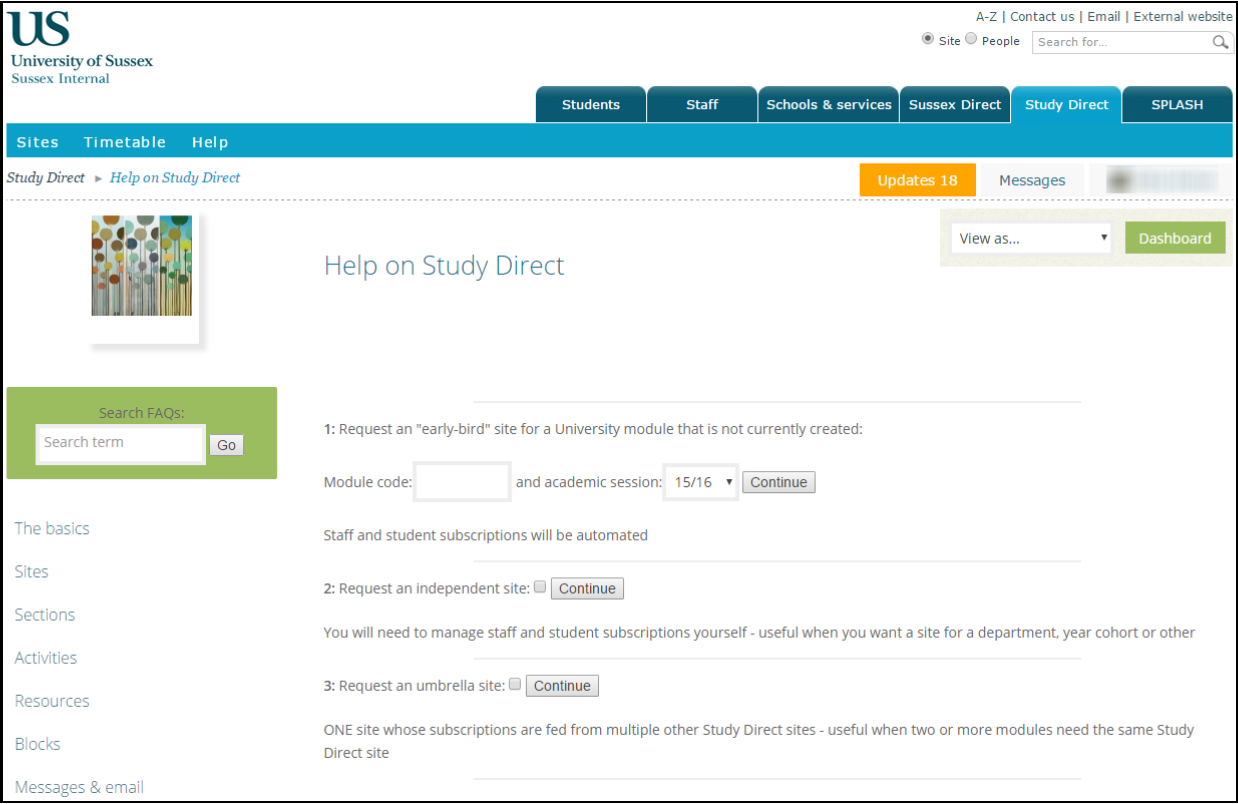
Task: Click the Go button for FAQ search
Action: 227,445
